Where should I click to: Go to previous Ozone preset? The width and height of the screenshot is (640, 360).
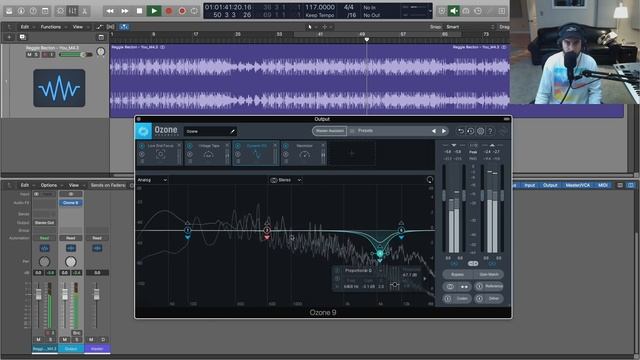433,131
